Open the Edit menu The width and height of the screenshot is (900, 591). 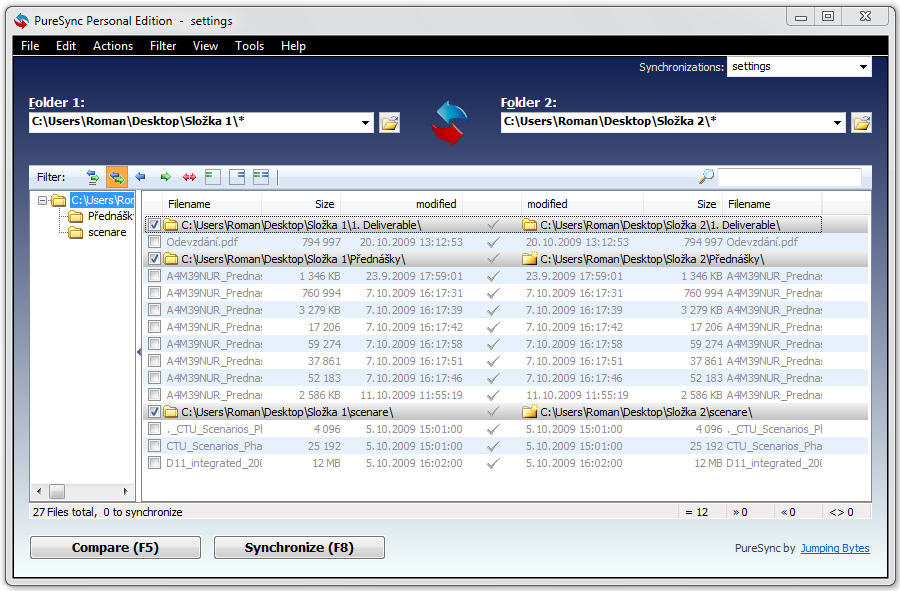(x=66, y=46)
